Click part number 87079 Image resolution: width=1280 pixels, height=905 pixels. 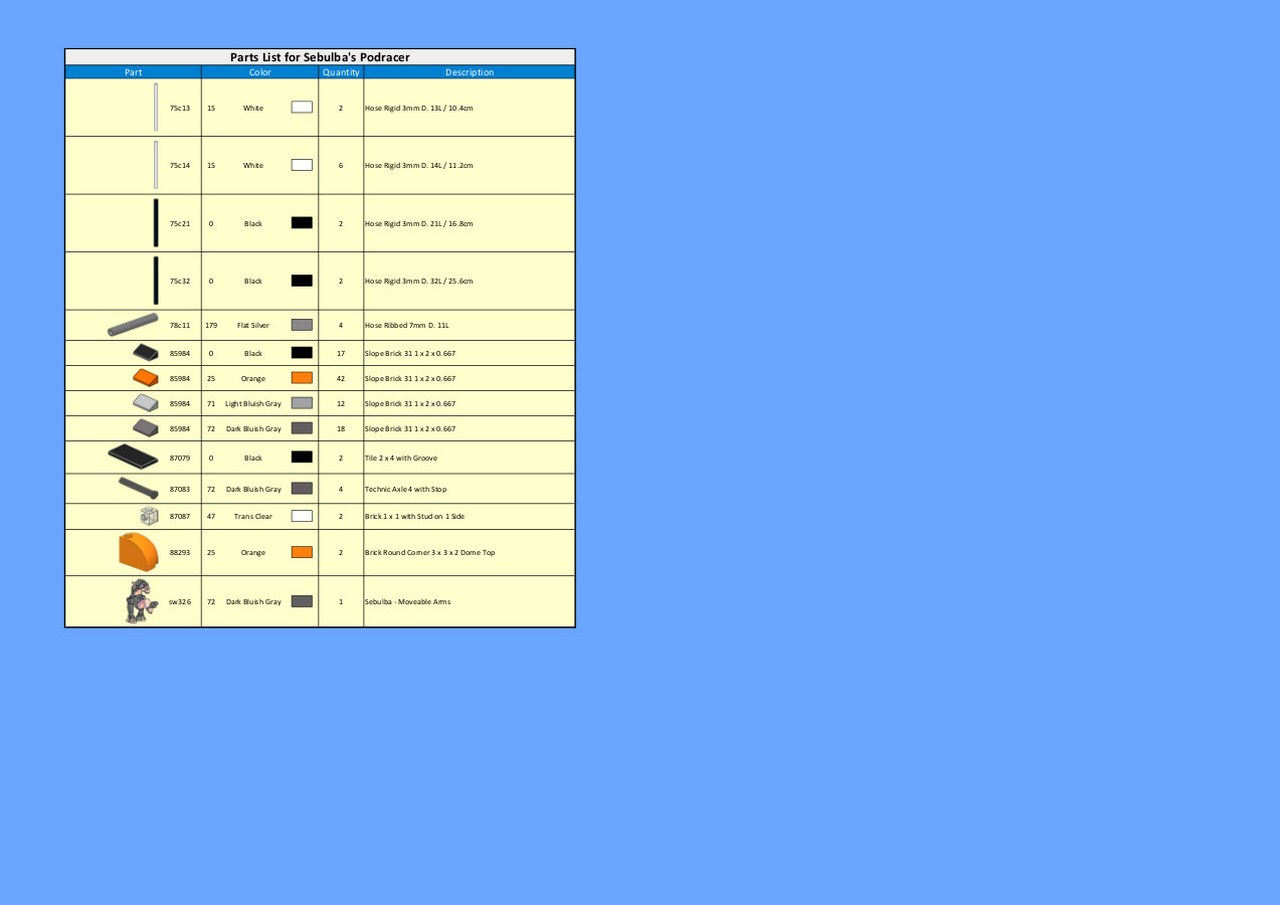coord(180,458)
